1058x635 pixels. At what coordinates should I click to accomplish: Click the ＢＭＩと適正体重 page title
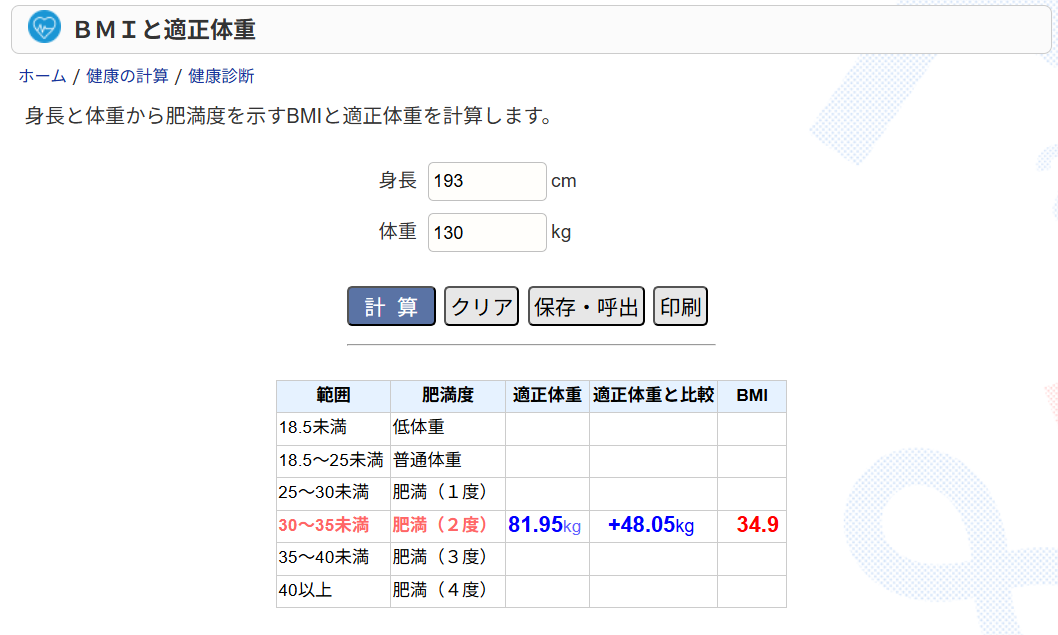[165, 29]
